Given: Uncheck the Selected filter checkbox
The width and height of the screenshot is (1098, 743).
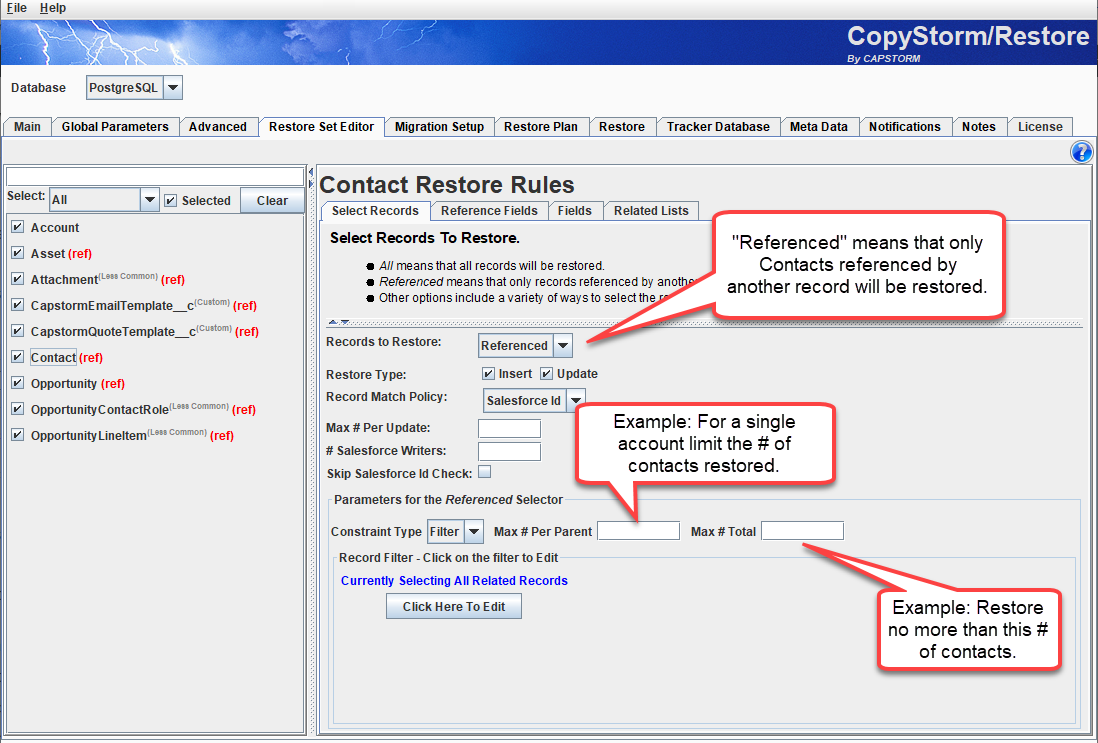Looking at the screenshot, I should pyautogui.click(x=170, y=201).
